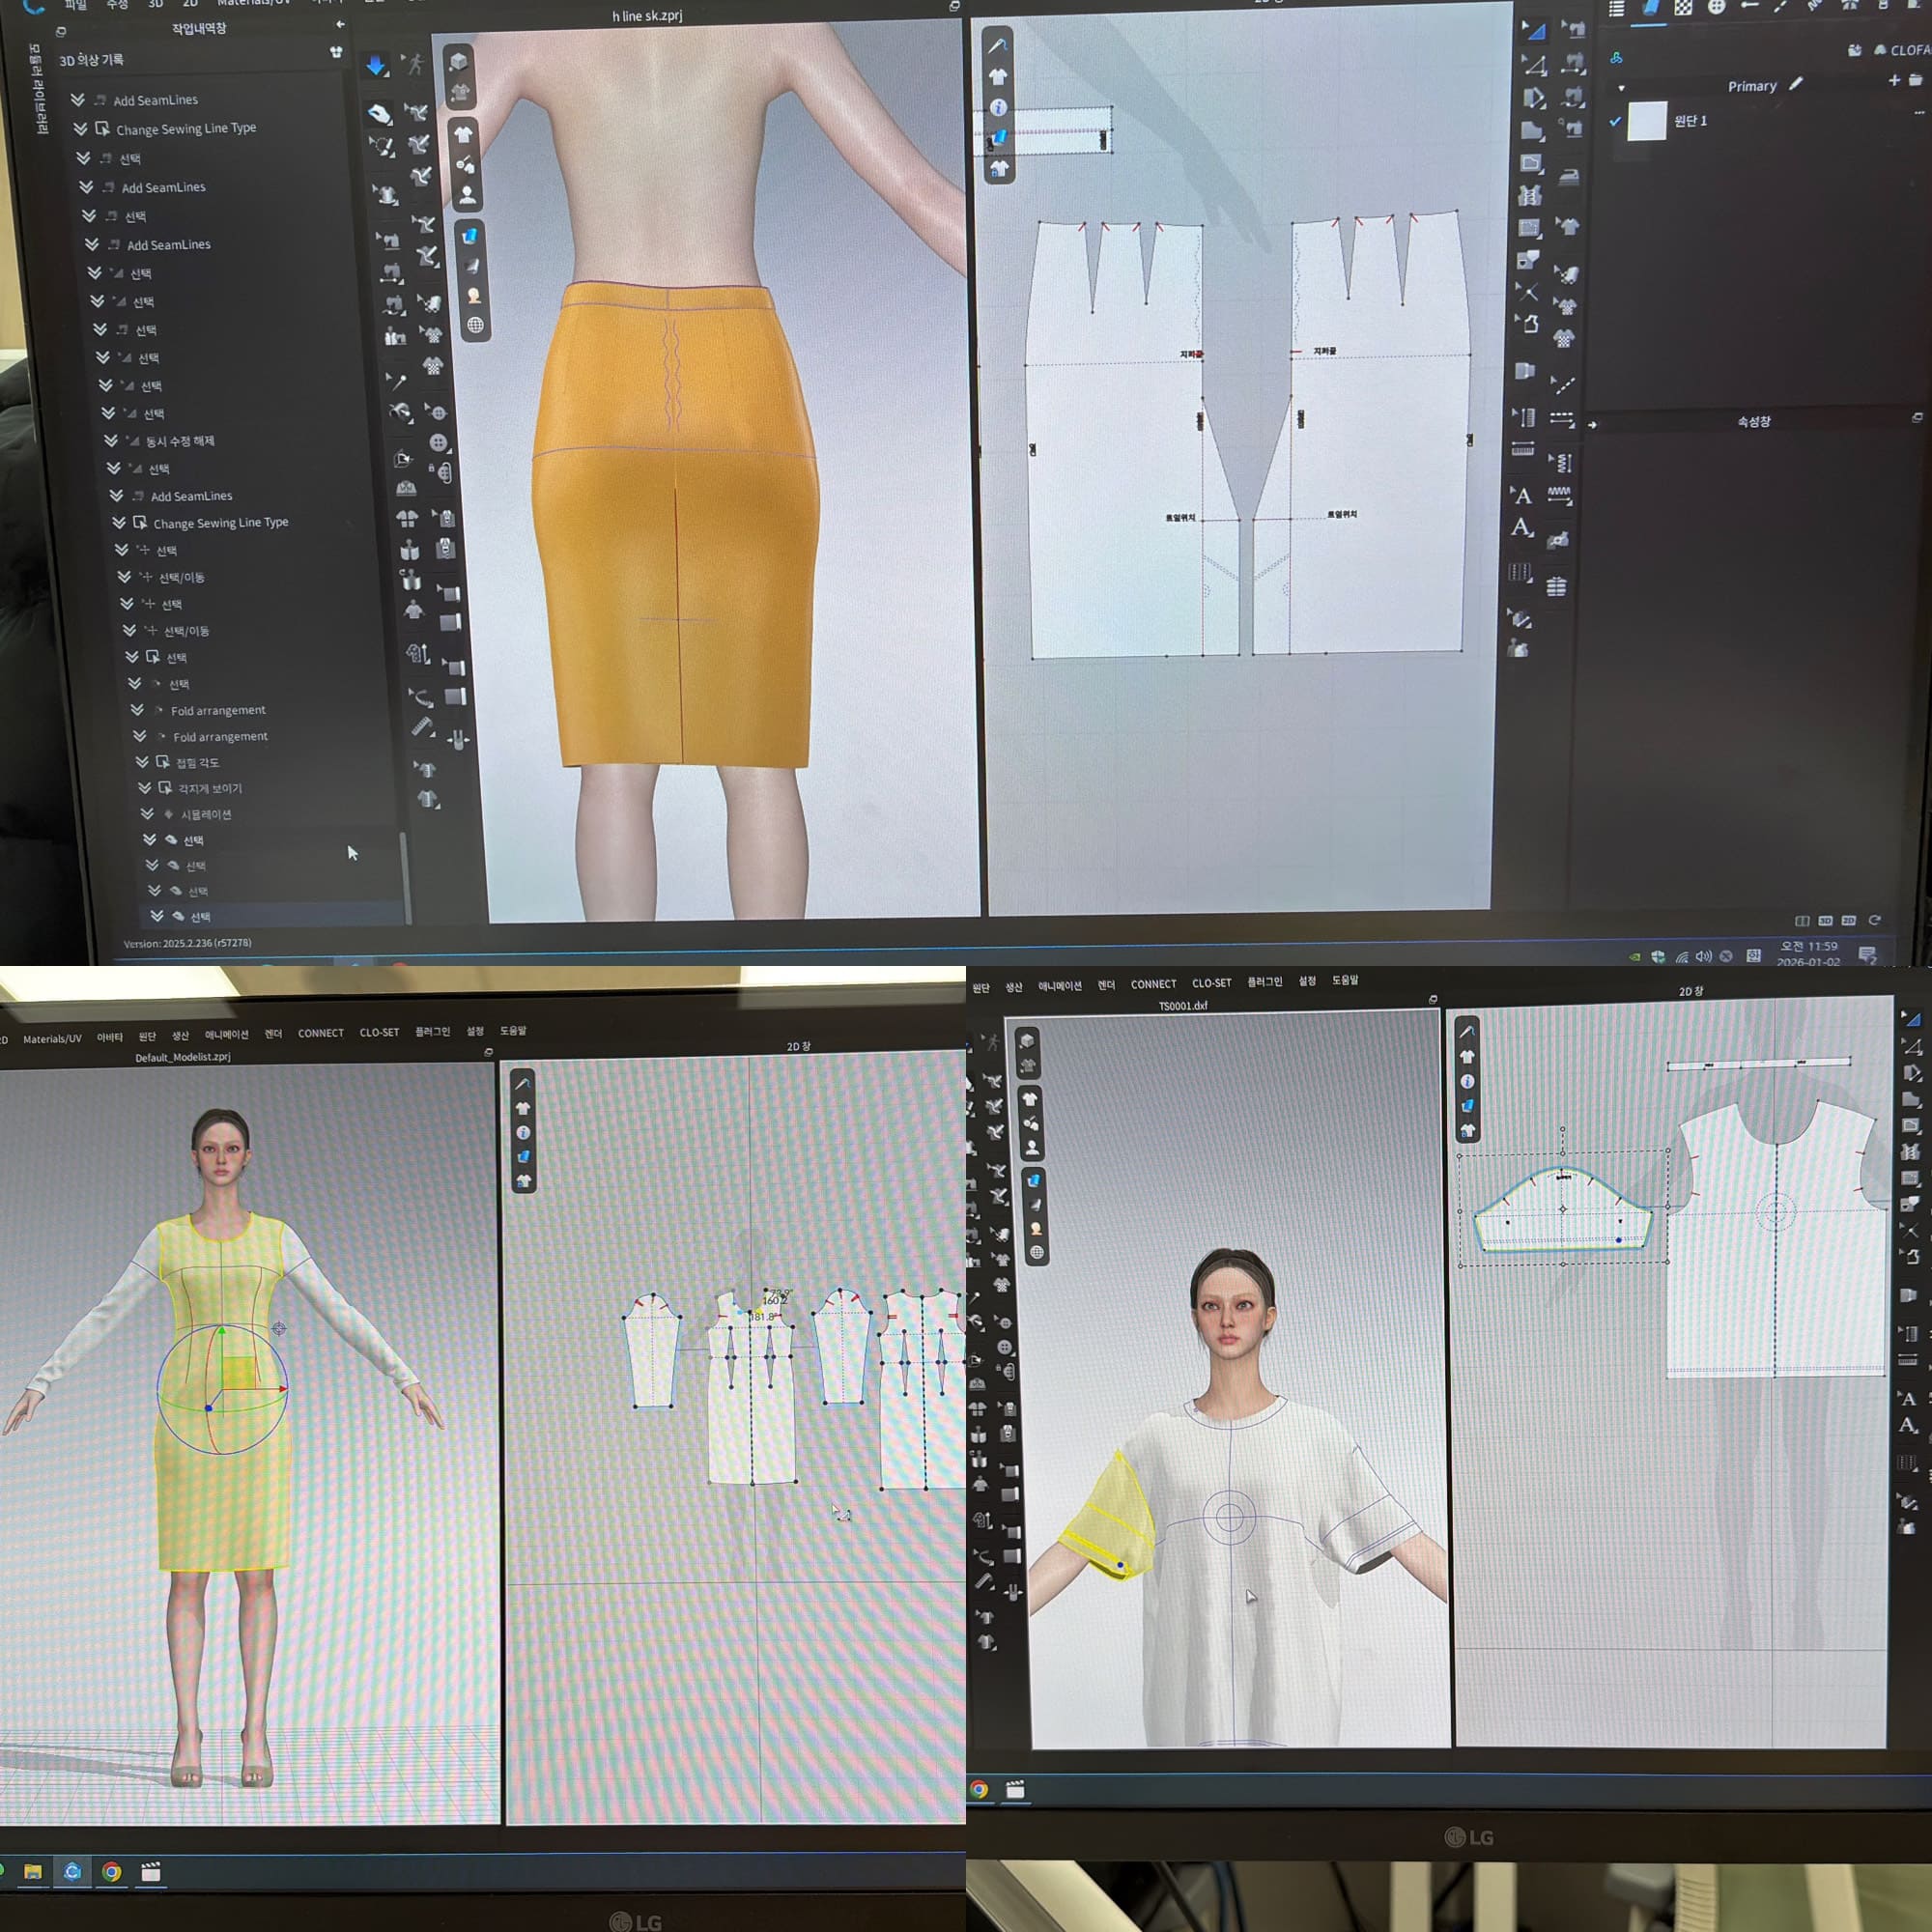Click the reset layout icon beside the 2D button
The image size is (1932, 1932).
(1875, 920)
